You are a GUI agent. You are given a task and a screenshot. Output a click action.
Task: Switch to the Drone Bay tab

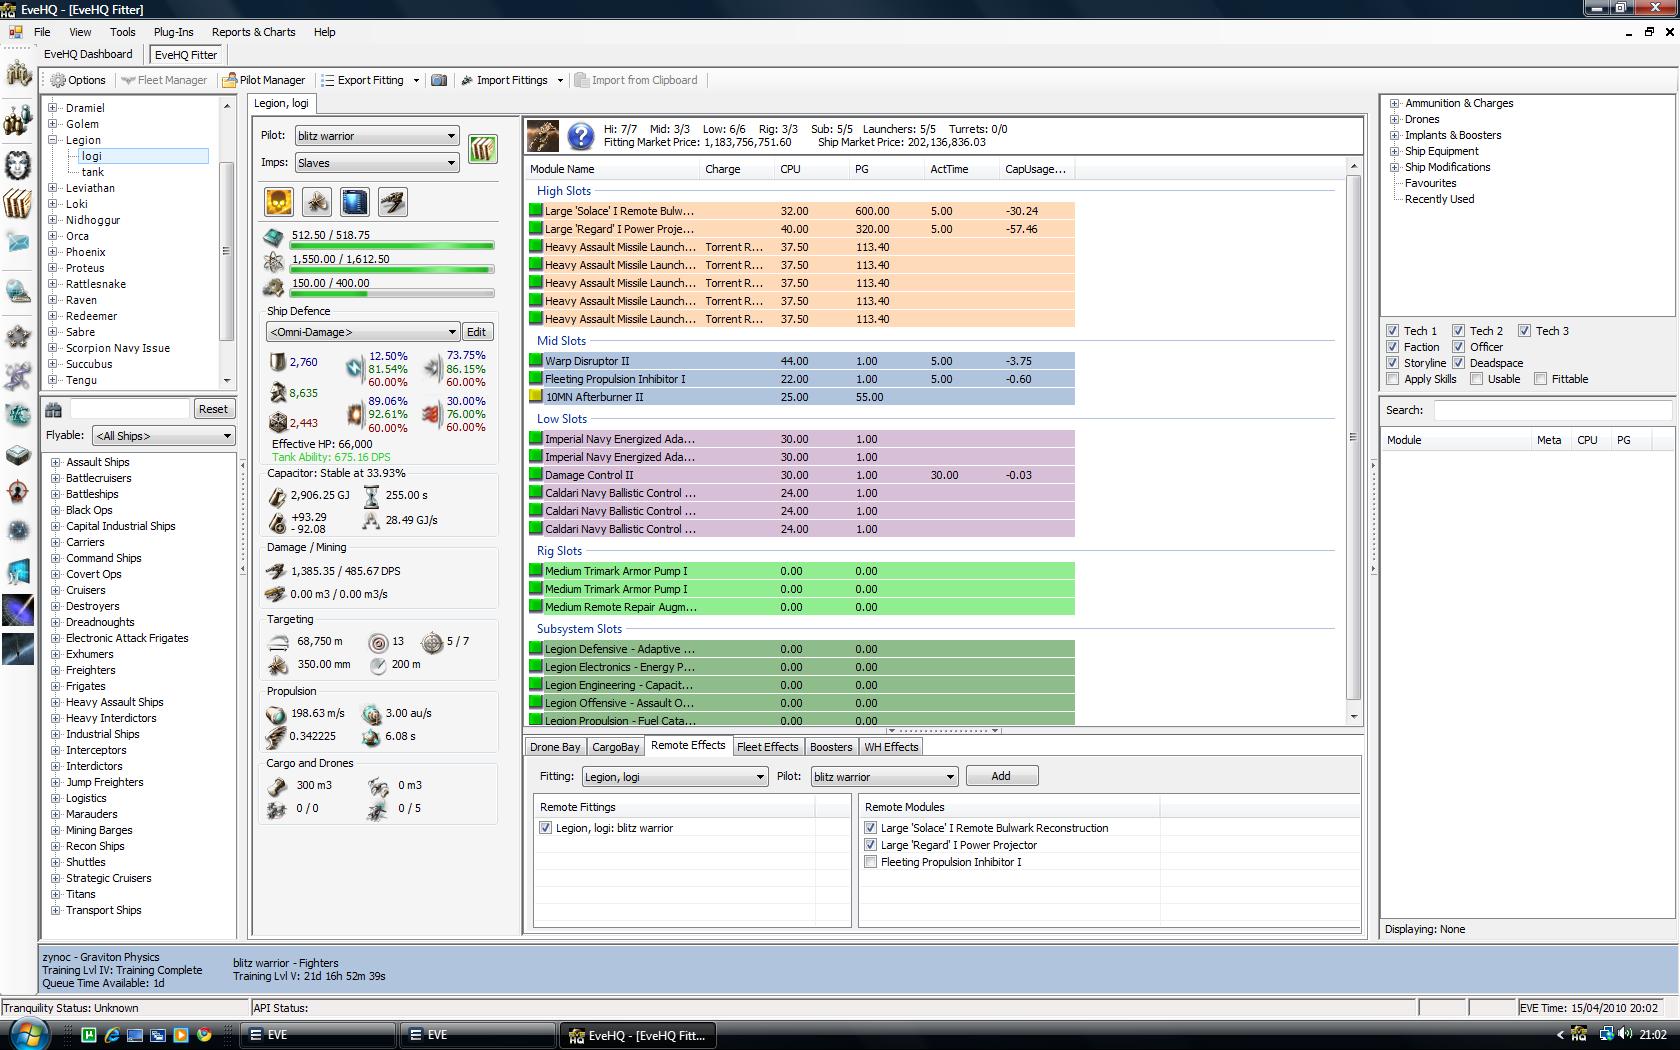pyautogui.click(x=555, y=747)
